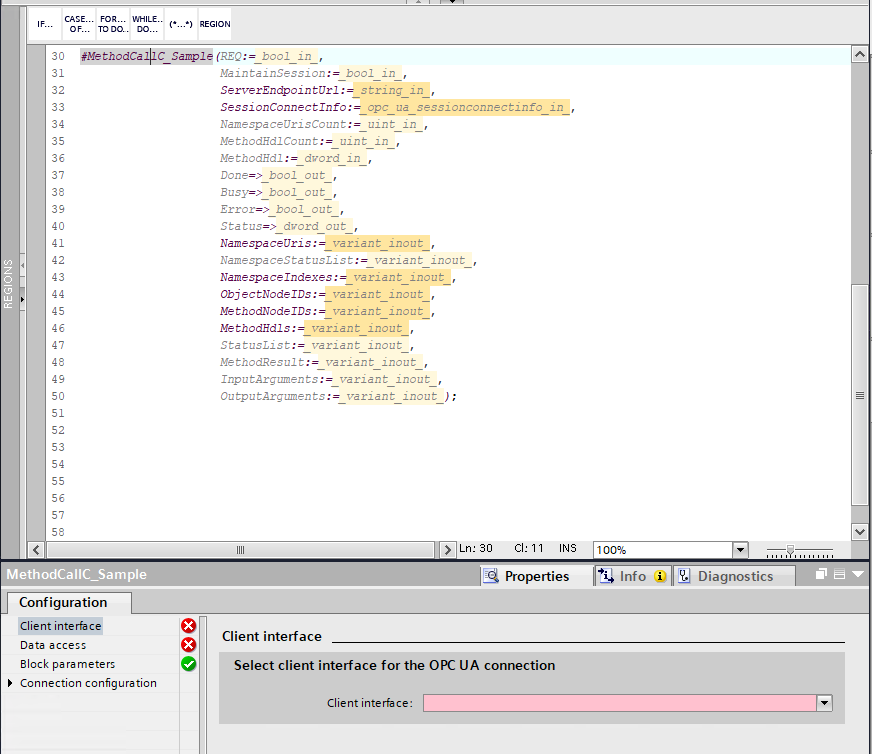Viewport: 872px width, 754px height.
Task: Click the red error icon beside Client interface
Action: (188, 626)
